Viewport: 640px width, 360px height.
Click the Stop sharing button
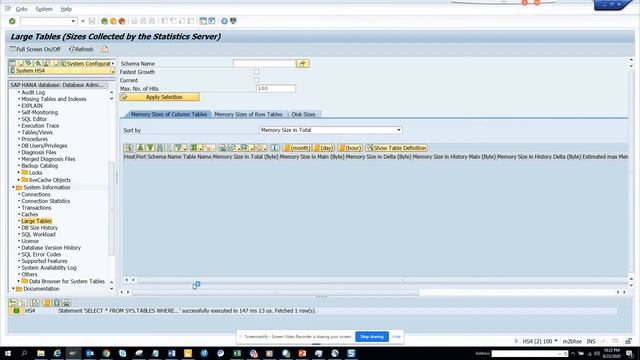[x=372, y=337]
